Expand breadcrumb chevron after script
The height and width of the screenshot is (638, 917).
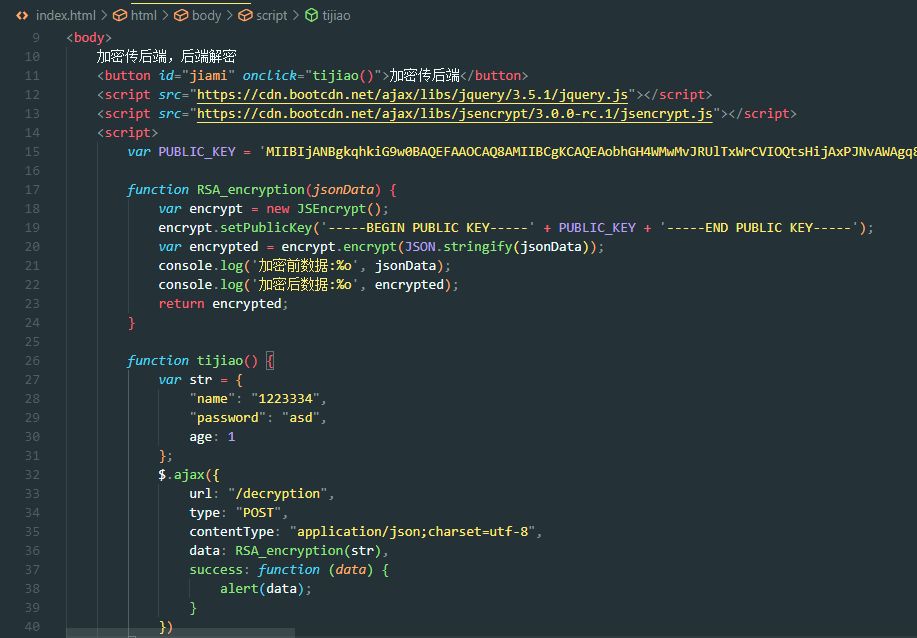coord(296,16)
